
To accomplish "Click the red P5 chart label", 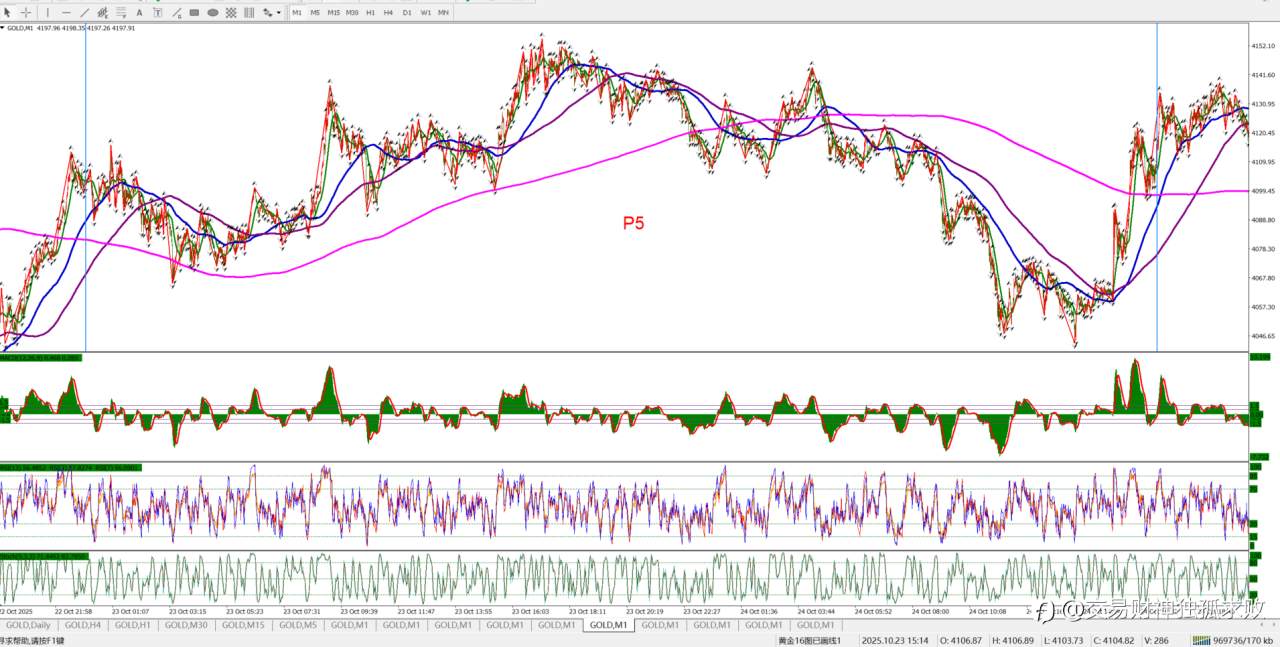I will pos(634,223).
